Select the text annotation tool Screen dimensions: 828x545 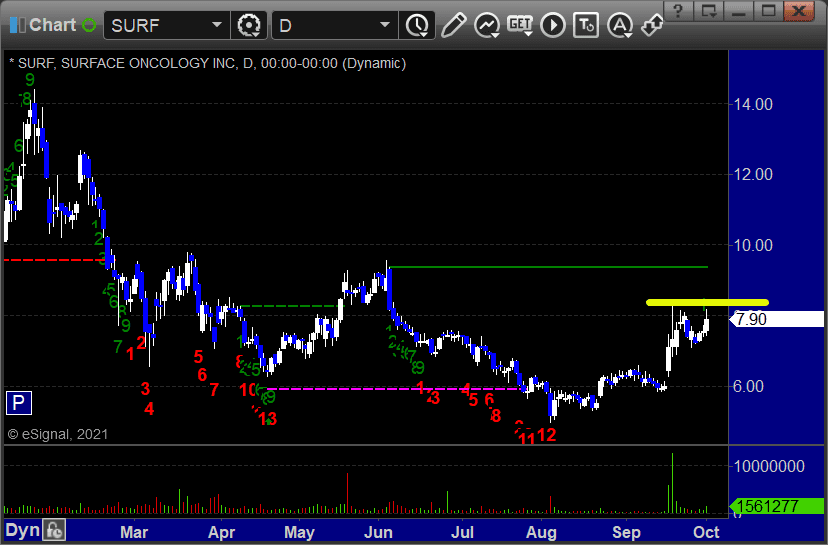click(x=586, y=25)
